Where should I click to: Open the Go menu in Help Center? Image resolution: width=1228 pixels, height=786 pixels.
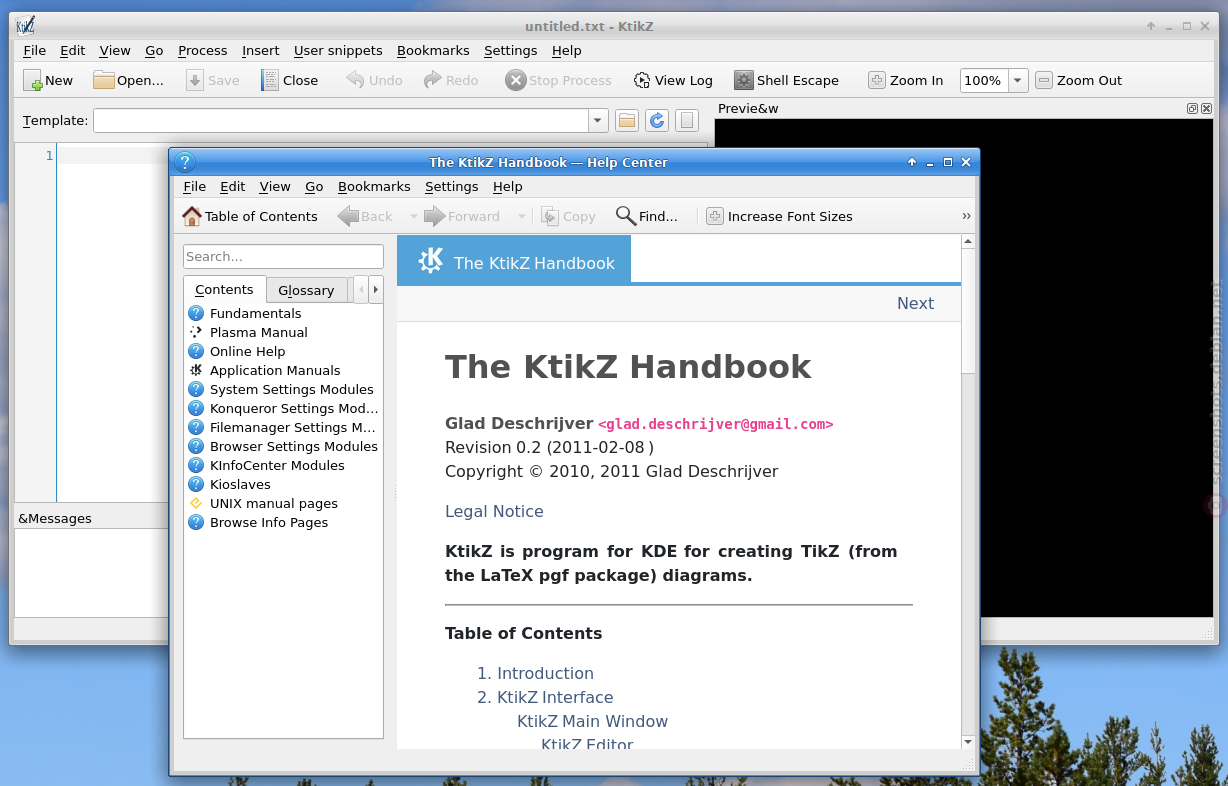(x=314, y=186)
